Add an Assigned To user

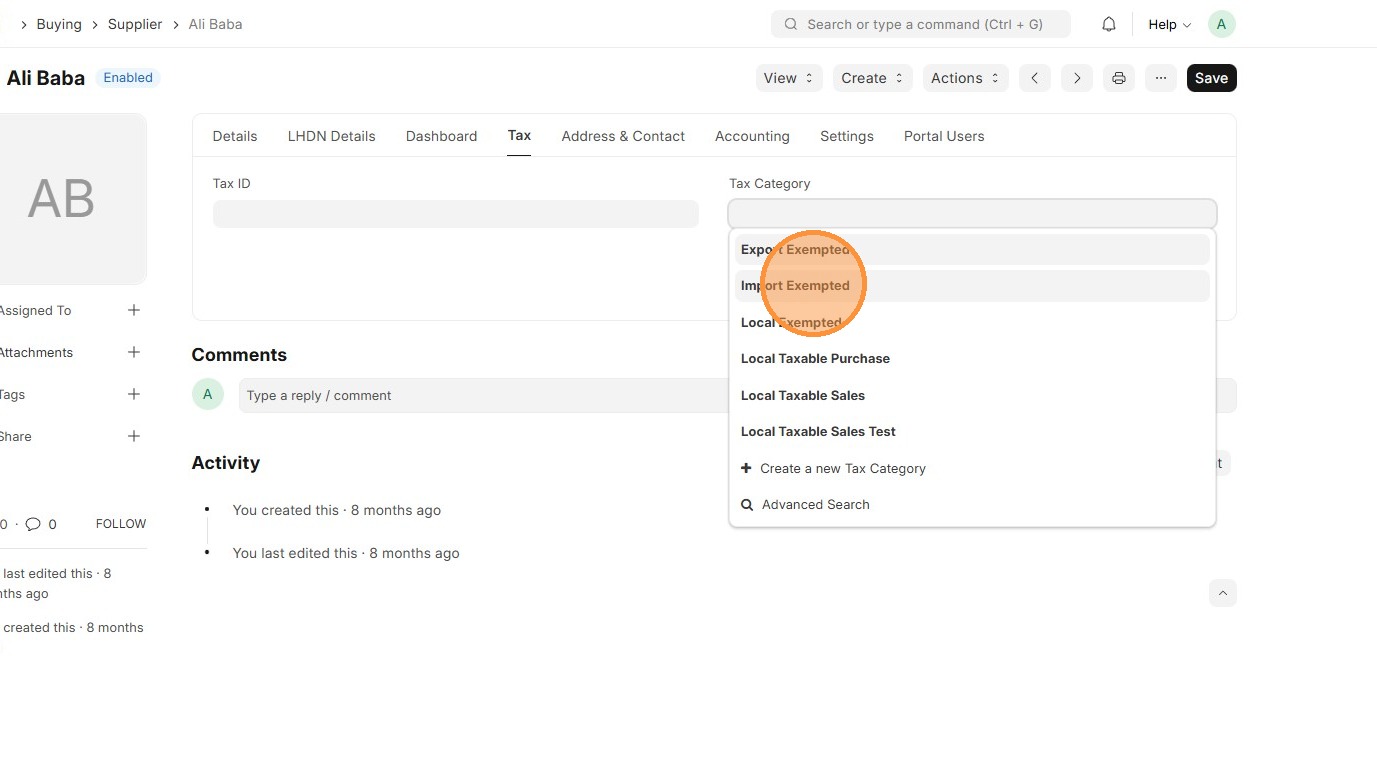(134, 310)
